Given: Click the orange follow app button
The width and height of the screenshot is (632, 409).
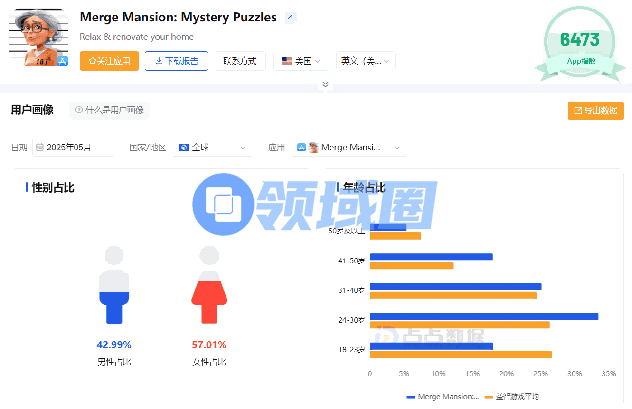Looking at the screenshot, I should click(109, 61).
